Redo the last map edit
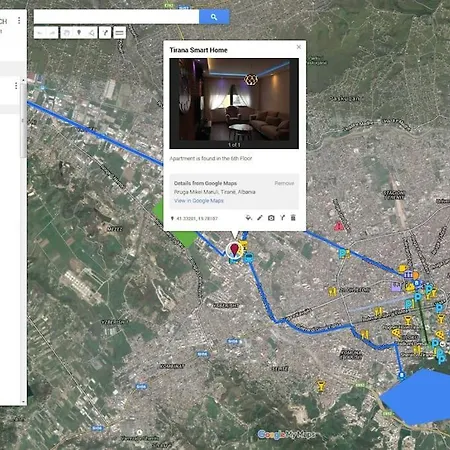 pyautogui.click(x=52, y=33)
